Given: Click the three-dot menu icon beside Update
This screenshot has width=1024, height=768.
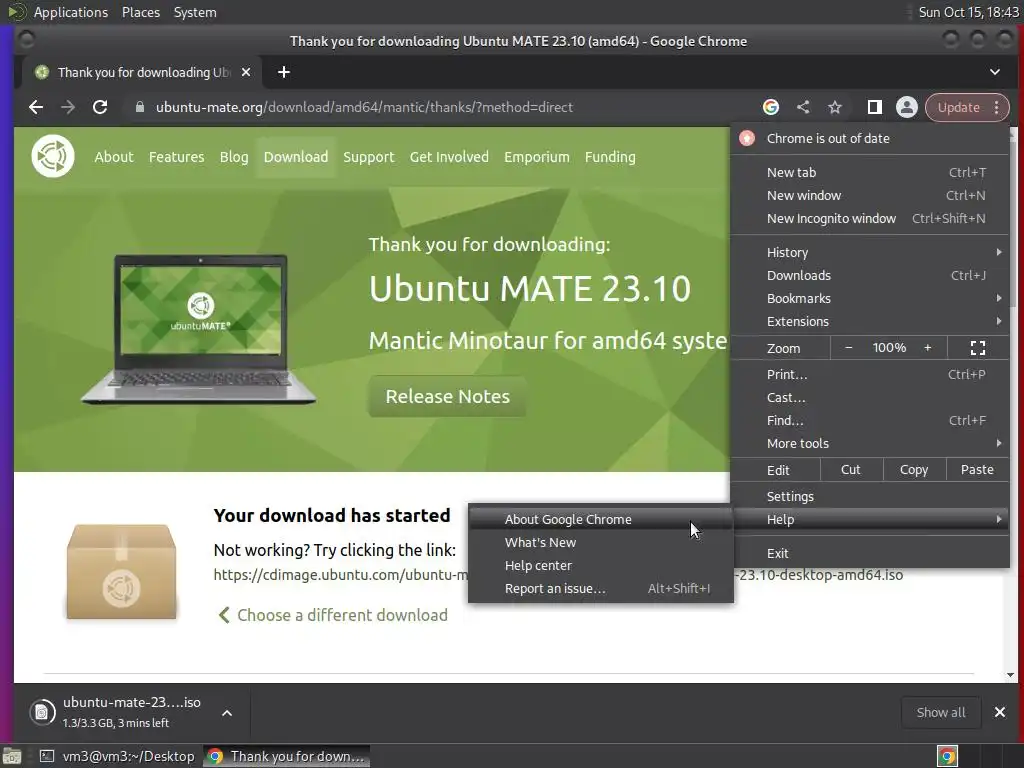Looking at the screenshot, I should tap(997, 107).
